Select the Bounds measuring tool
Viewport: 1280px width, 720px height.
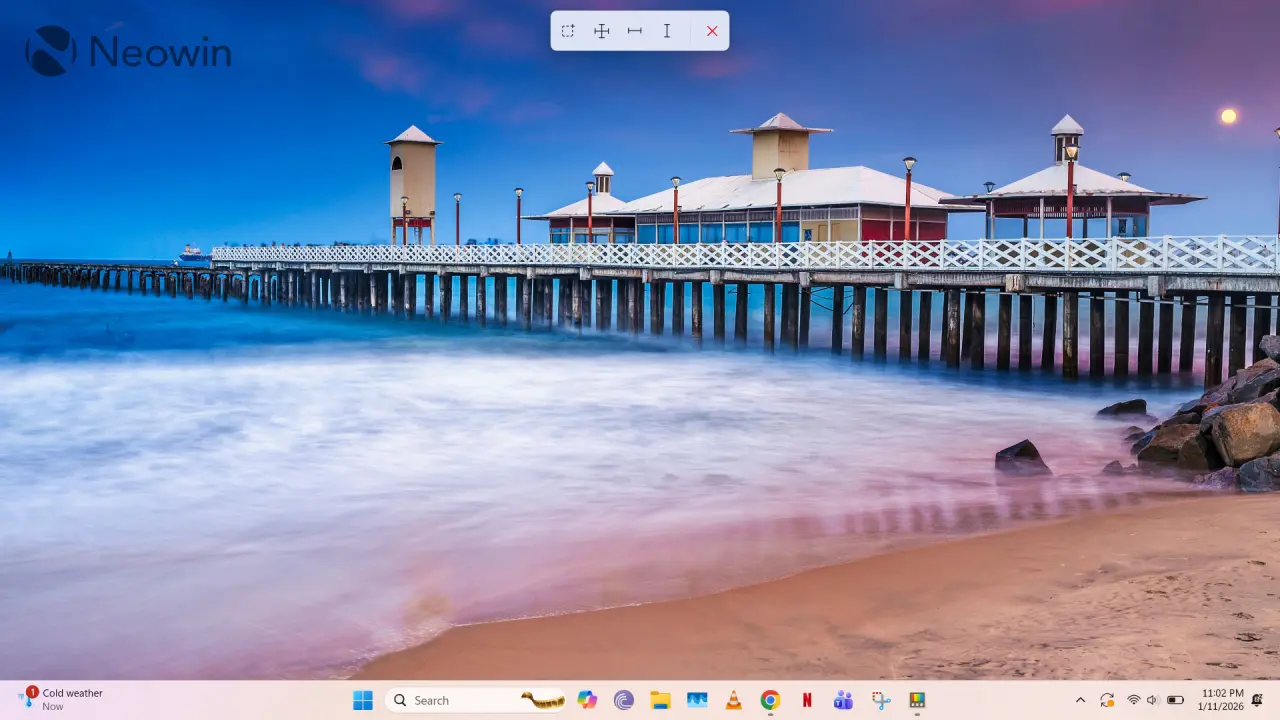coord(567,31)
